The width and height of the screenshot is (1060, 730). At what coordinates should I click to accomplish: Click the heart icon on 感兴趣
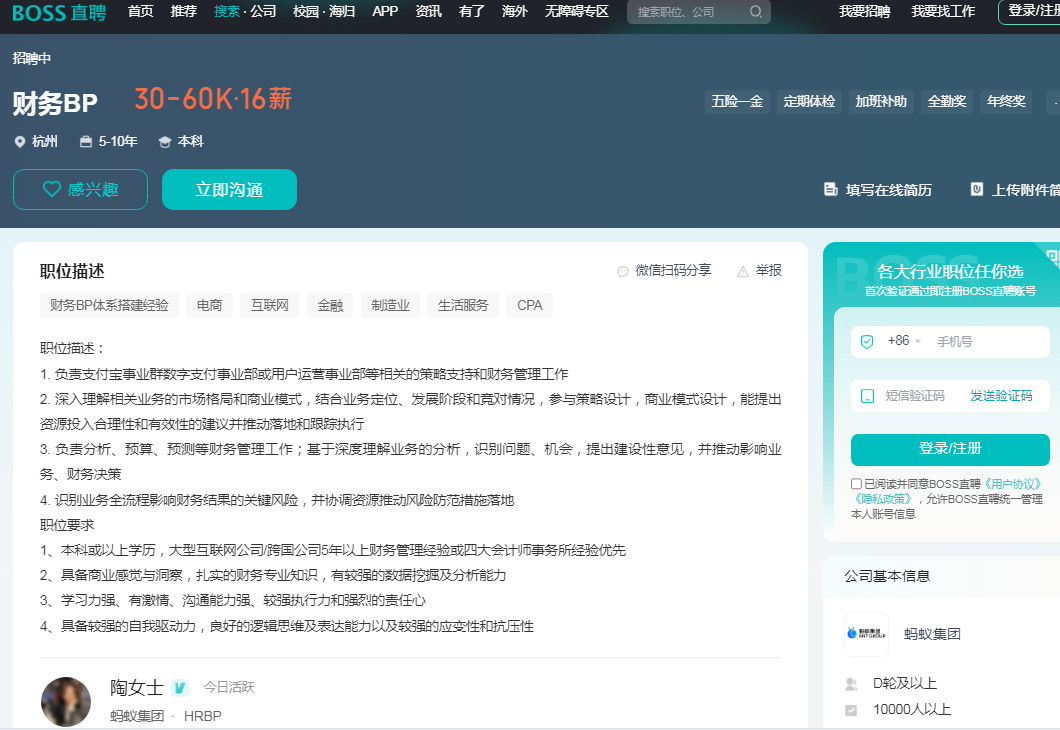52,189
